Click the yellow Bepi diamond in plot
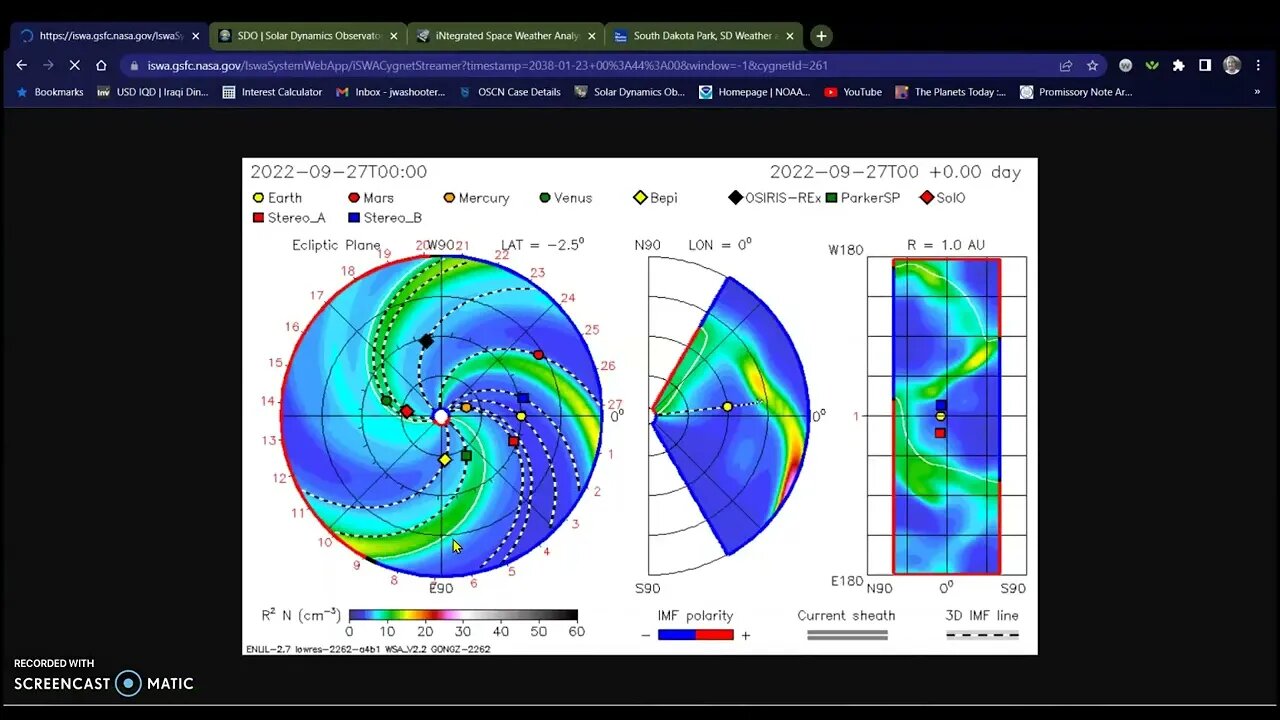This screenshot has height=720, width=1280. pos(445,460)
